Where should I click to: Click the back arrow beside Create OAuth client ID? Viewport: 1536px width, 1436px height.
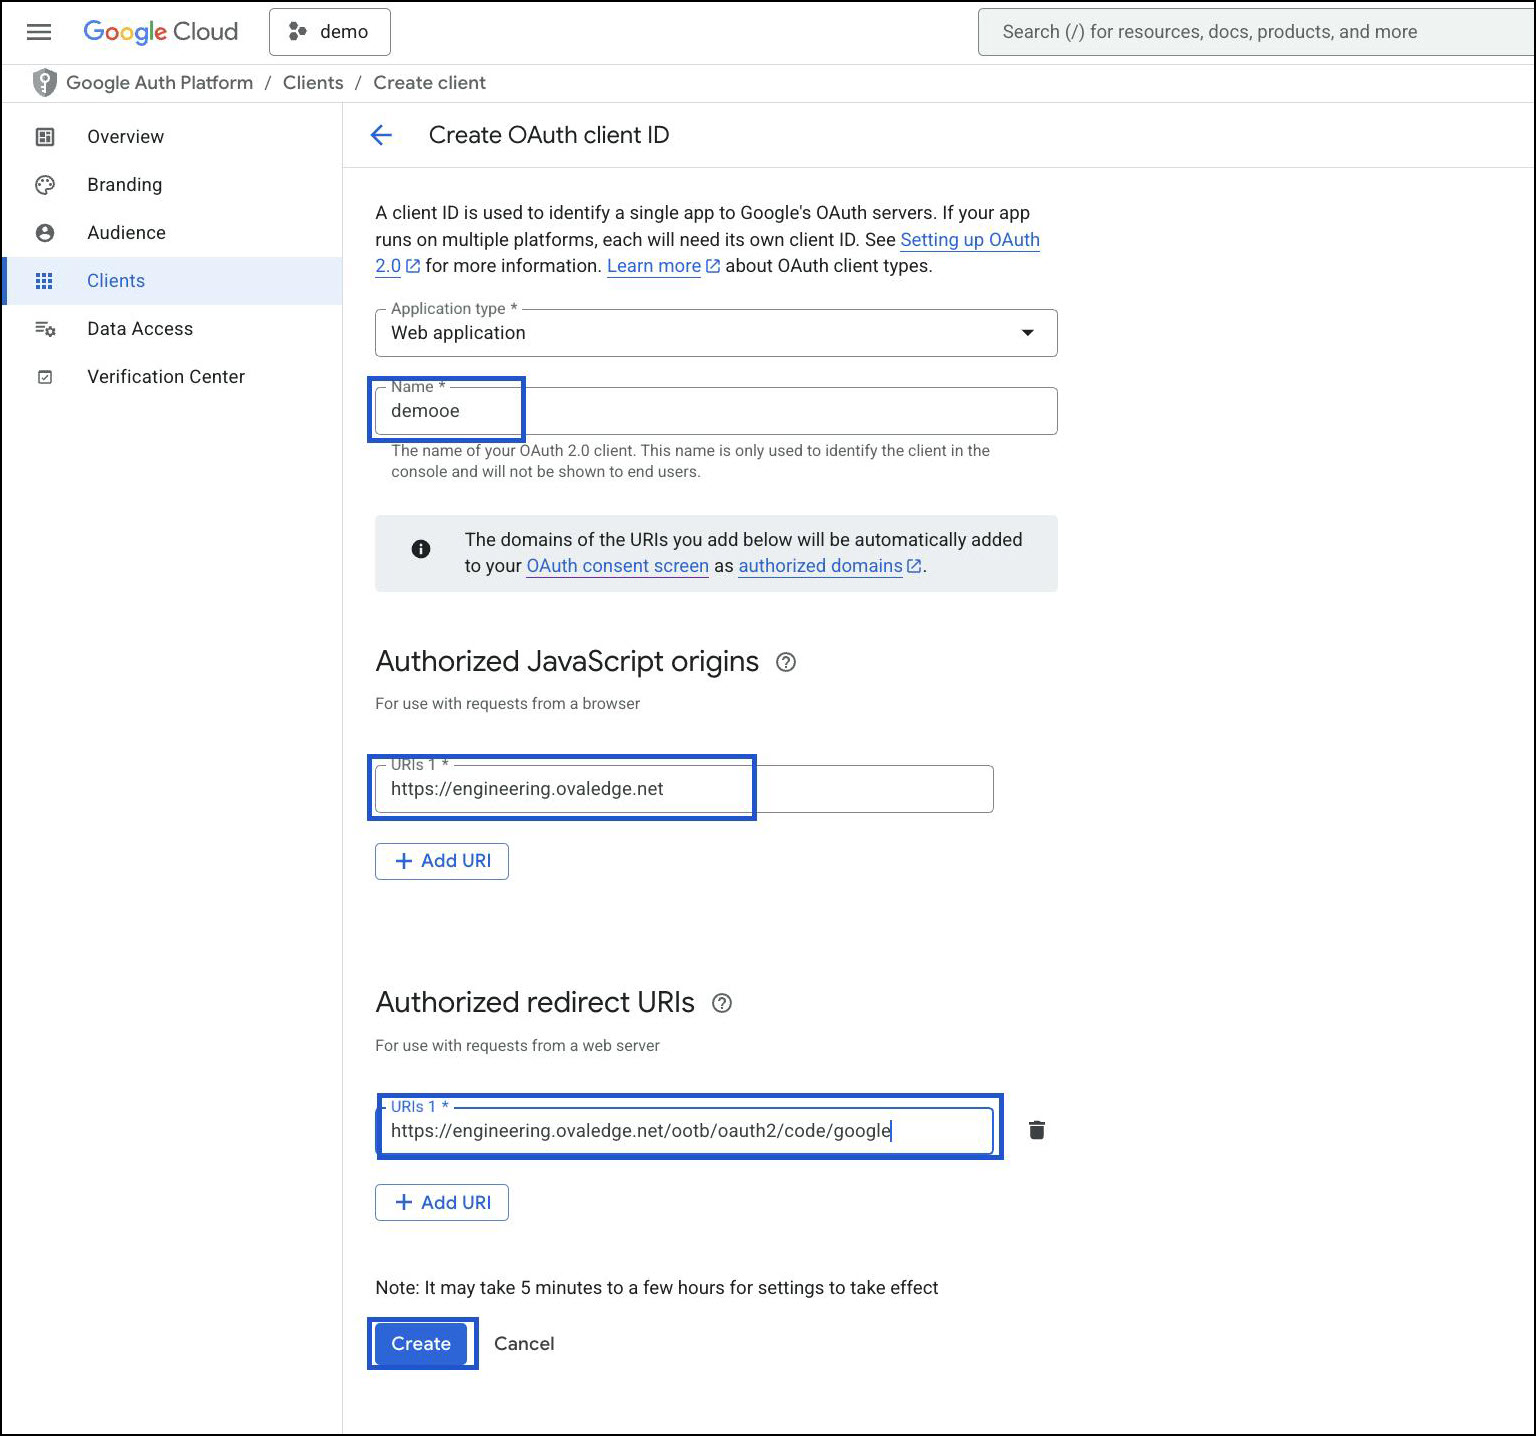[x=381, y=135]
